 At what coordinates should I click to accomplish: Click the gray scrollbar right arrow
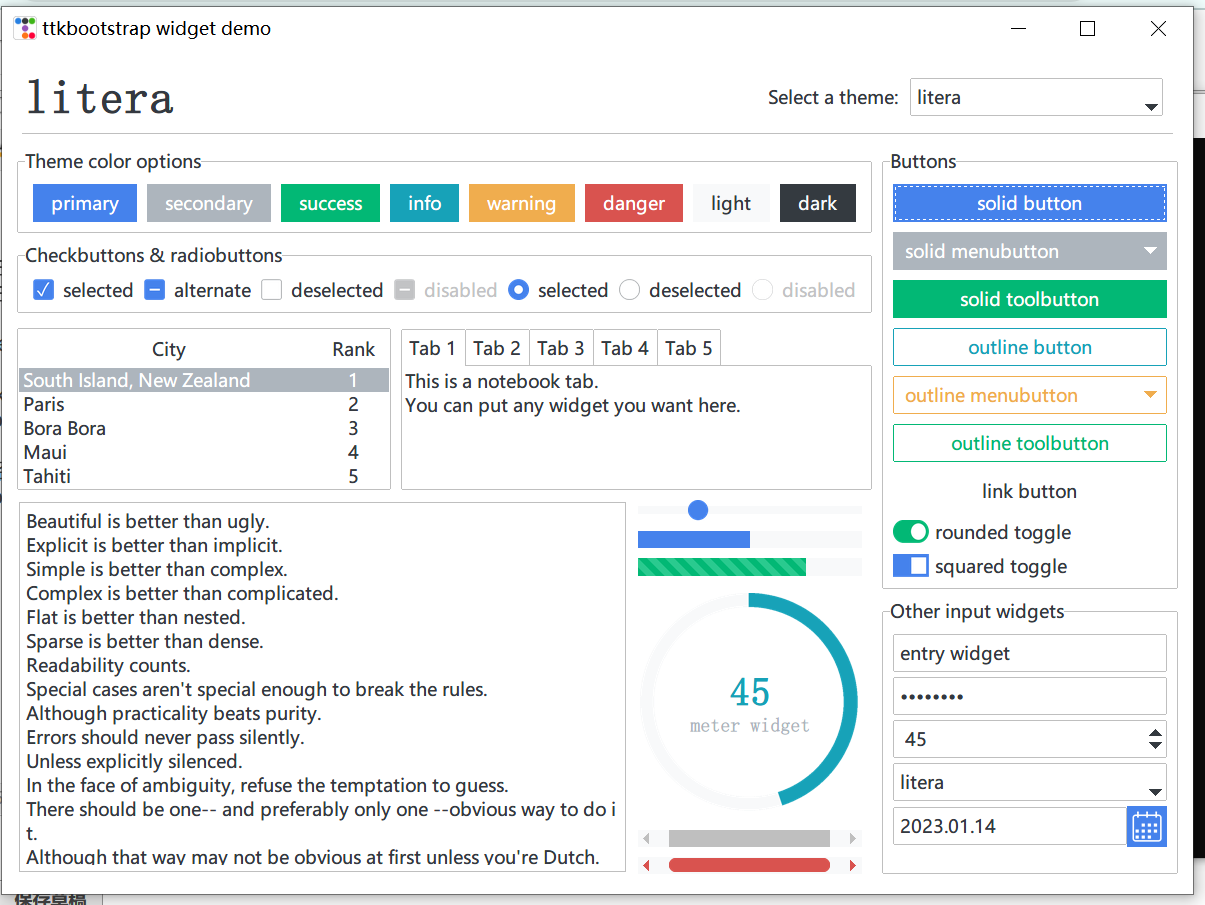point(853,838)
